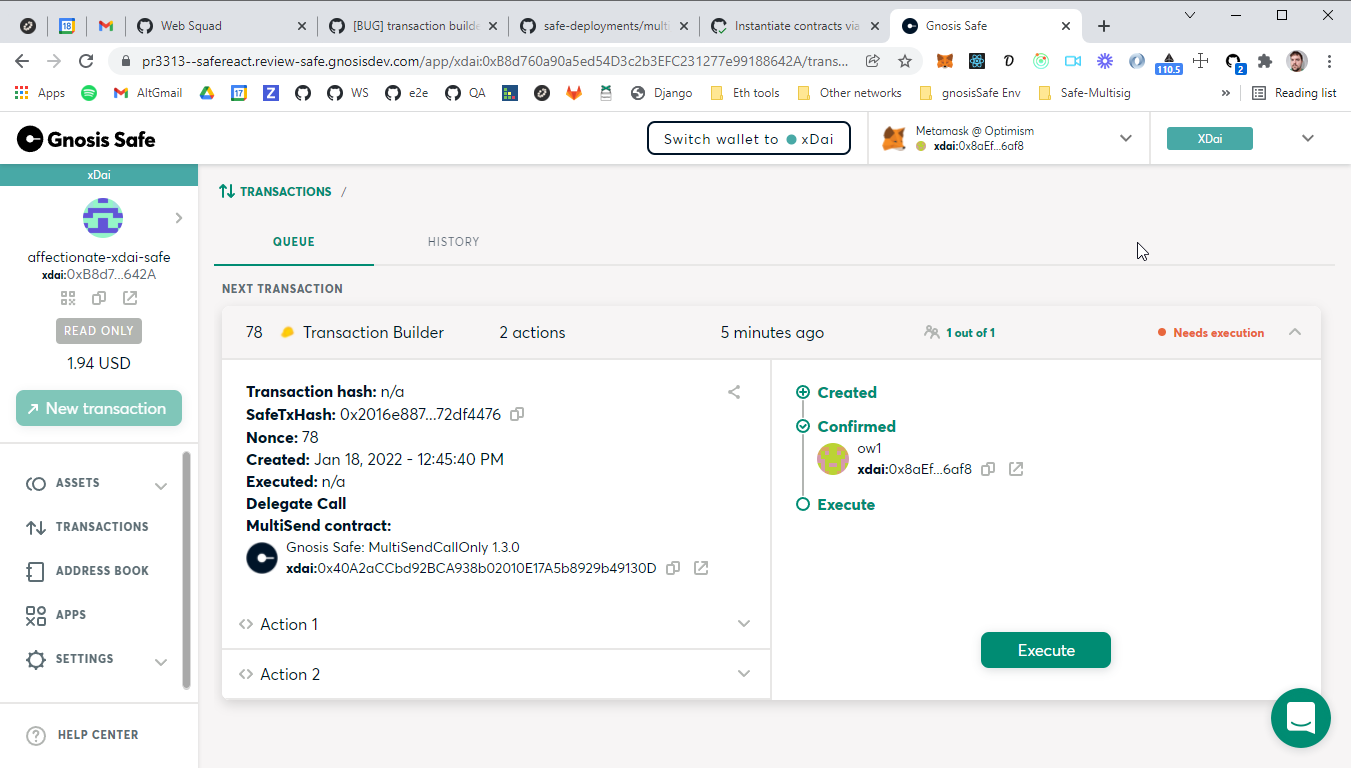
Task: Open a new browser tab
Action: point(1104,26)
